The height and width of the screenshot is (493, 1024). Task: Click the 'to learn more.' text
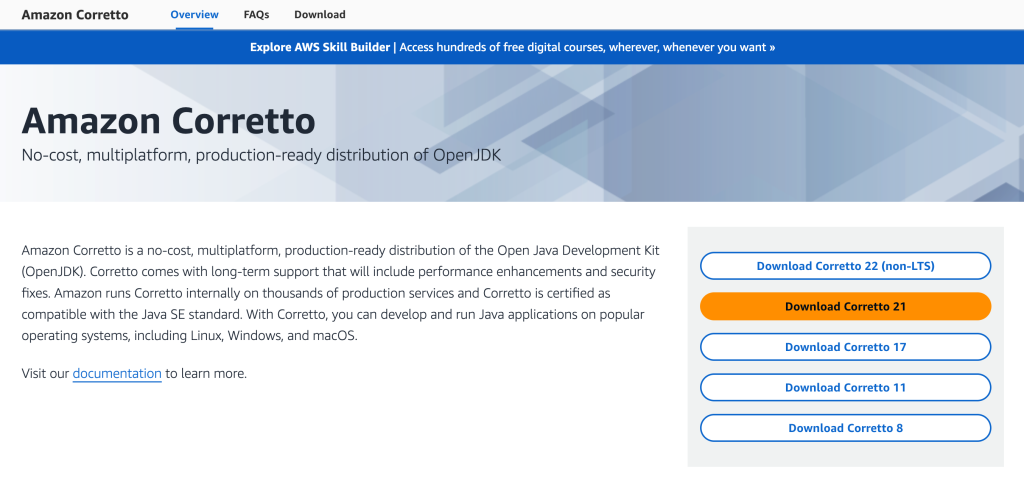pos(206,374)
